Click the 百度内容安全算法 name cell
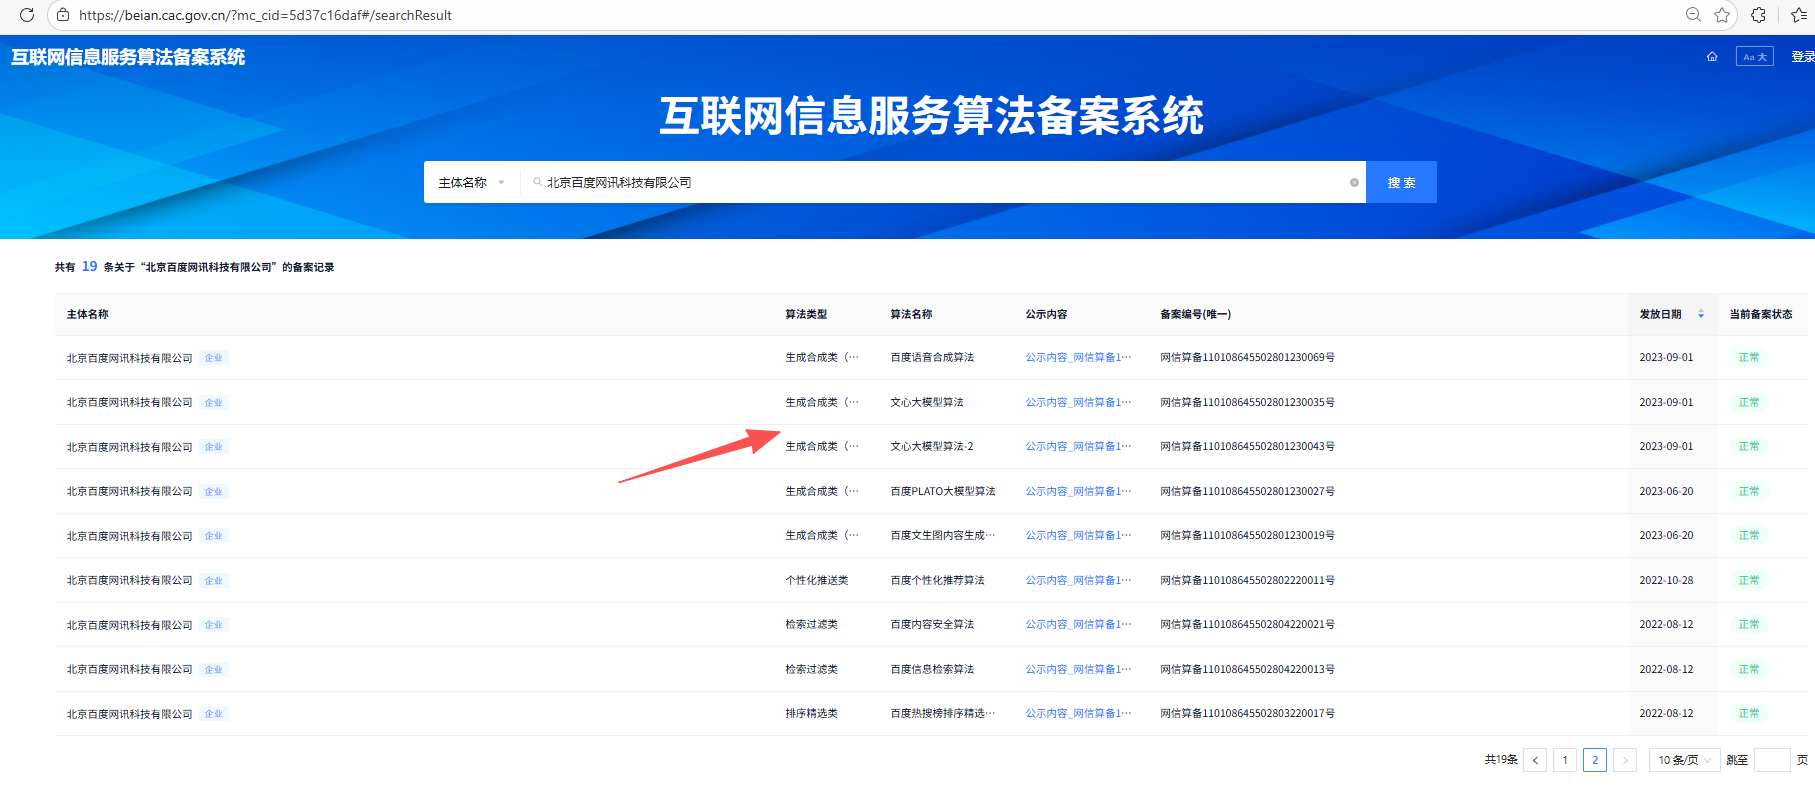 coord(932,625)
